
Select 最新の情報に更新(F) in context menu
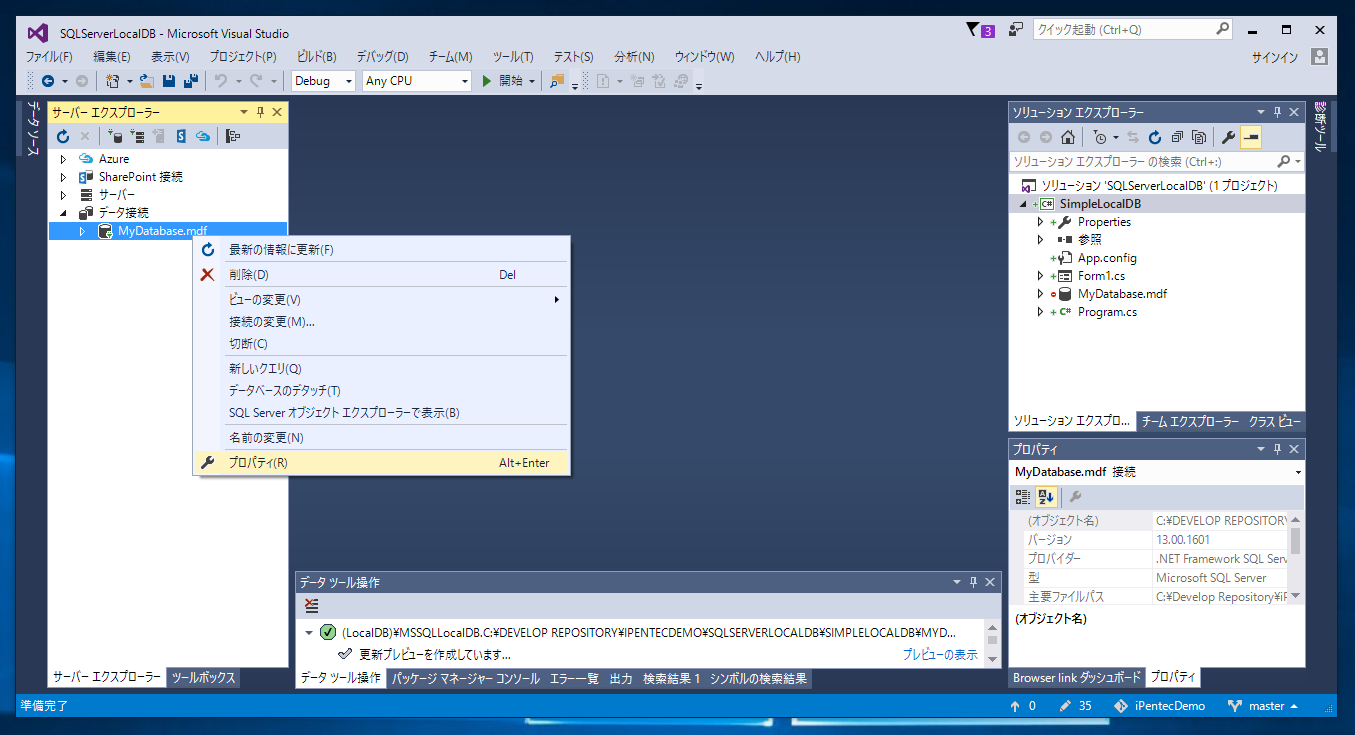pos(380,250)
